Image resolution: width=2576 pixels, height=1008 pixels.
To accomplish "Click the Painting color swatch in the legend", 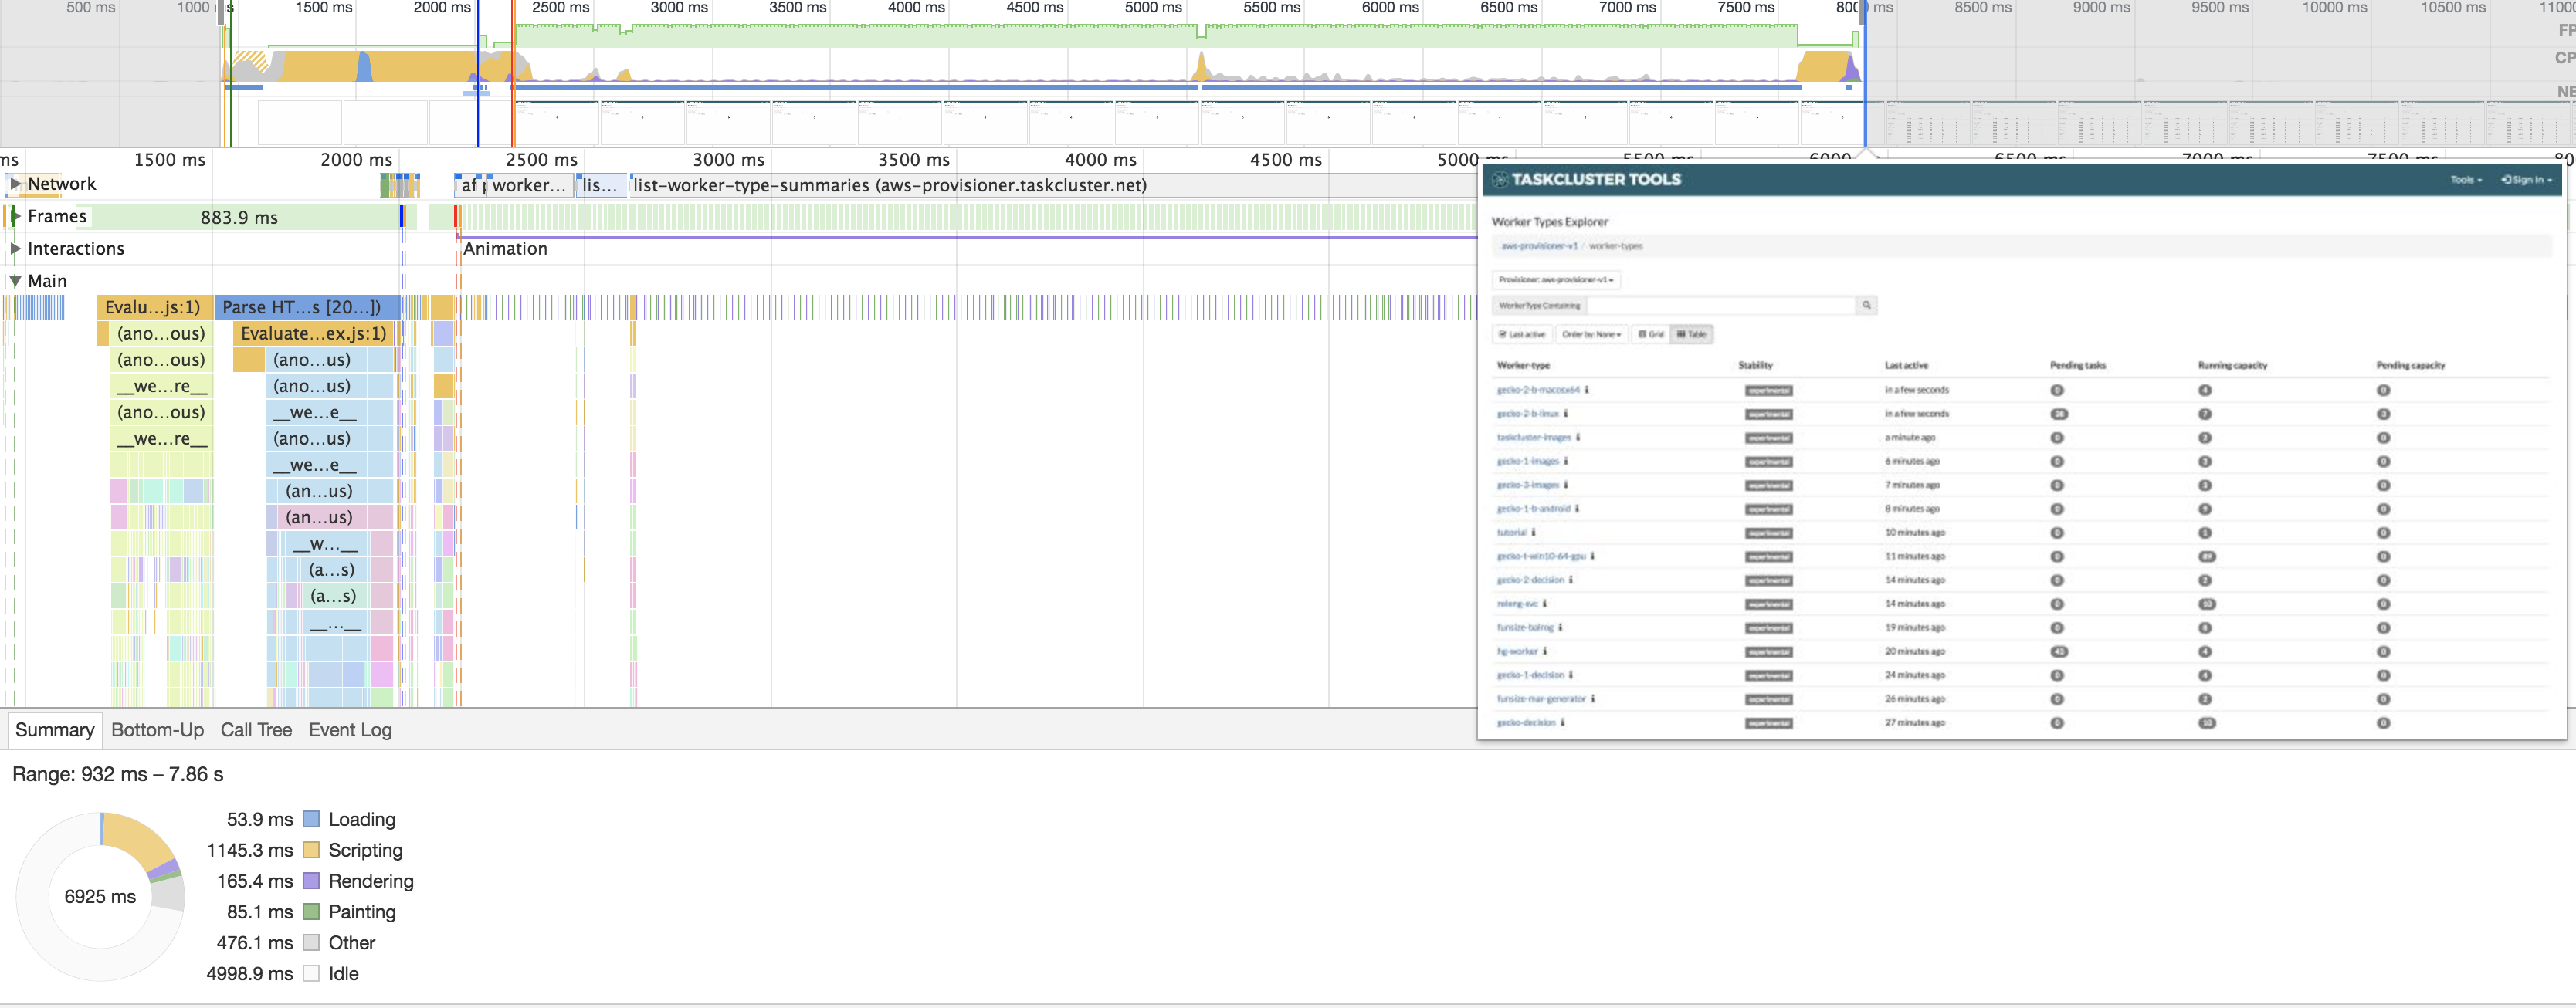I will [x=311, y=912].
